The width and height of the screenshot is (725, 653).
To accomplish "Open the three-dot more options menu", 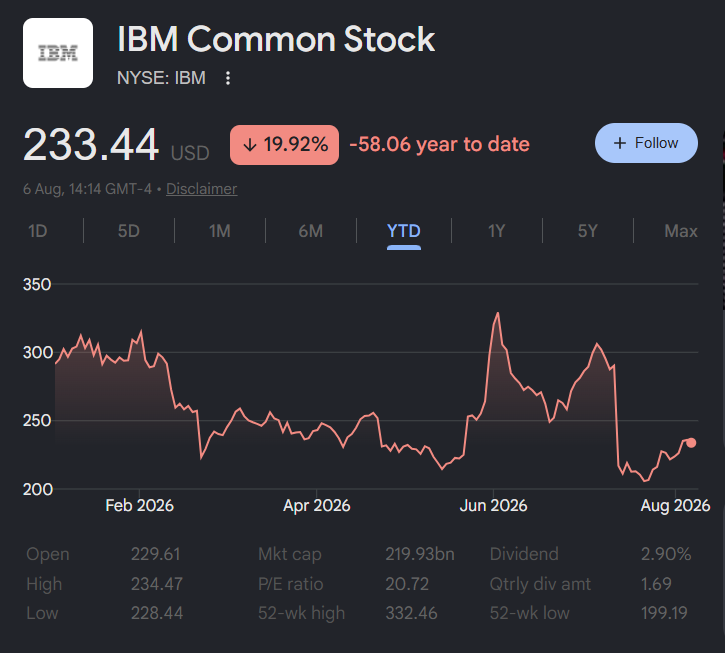I will (227, 78).
